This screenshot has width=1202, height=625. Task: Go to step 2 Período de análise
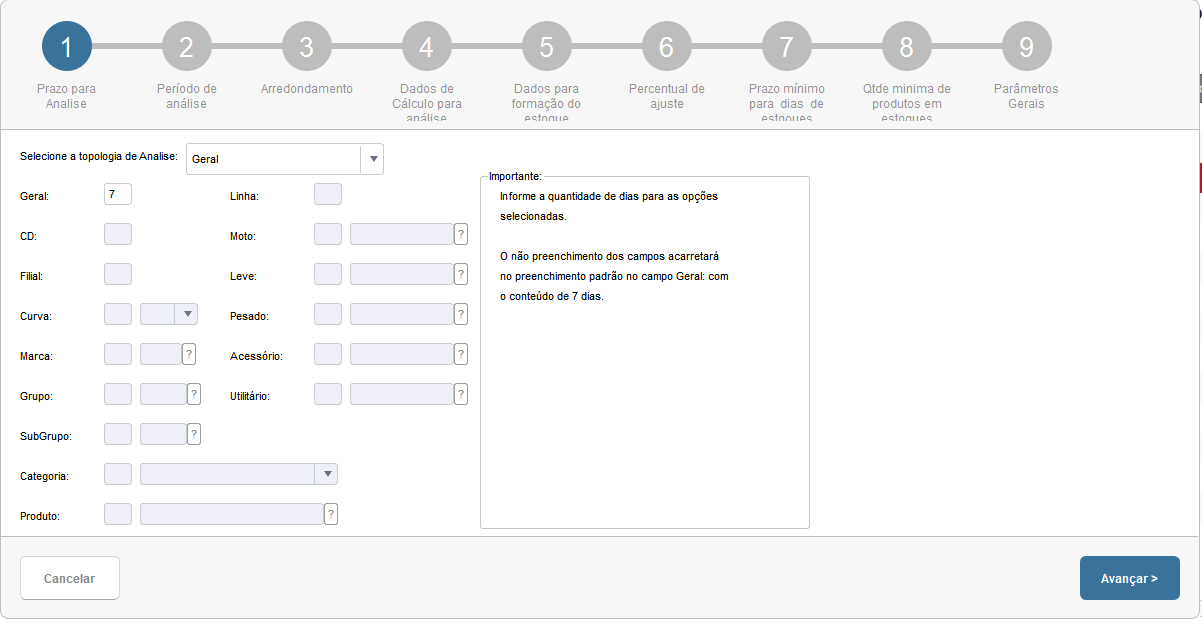tap(187, 46)
